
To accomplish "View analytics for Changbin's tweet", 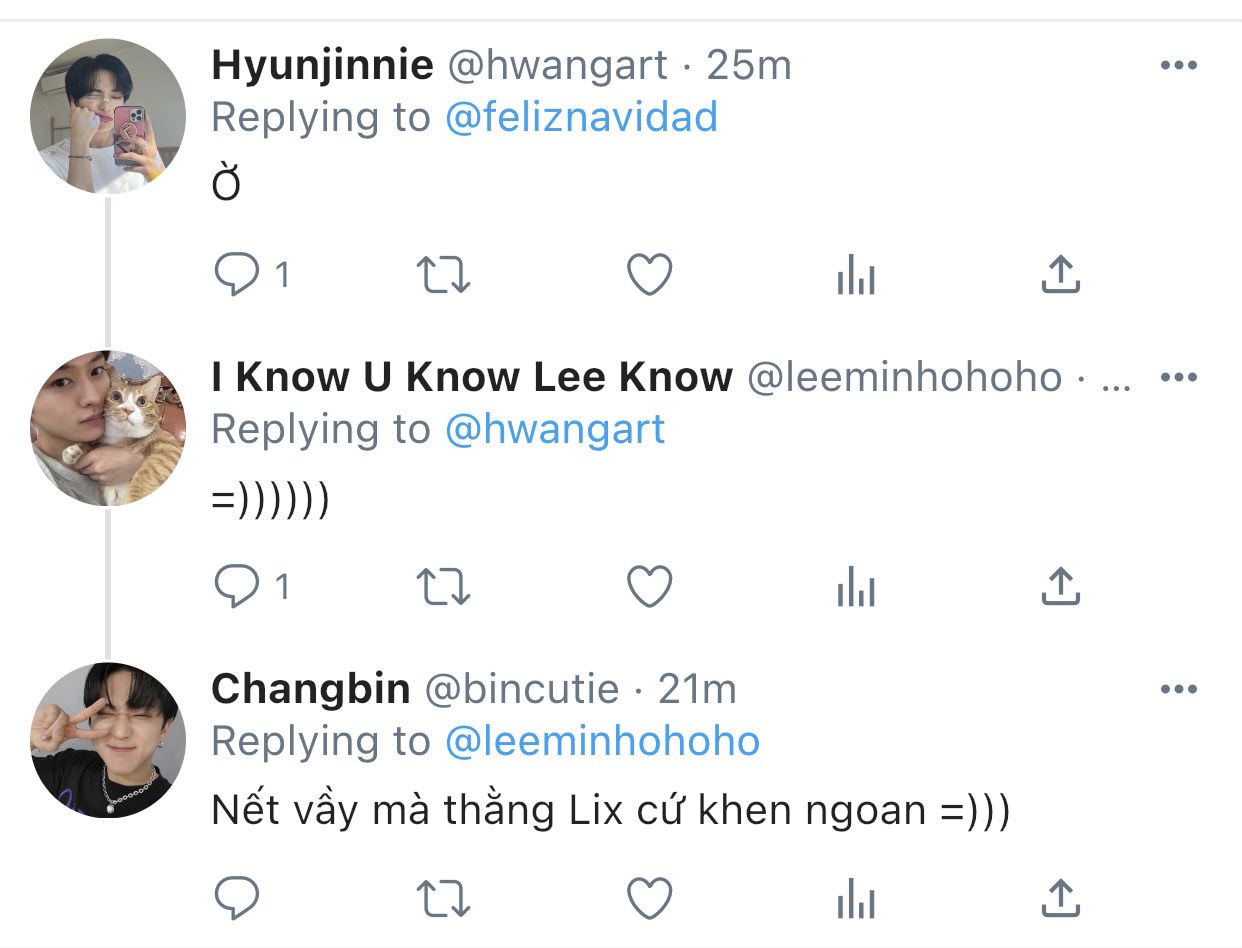I will (x=856, y=899).
